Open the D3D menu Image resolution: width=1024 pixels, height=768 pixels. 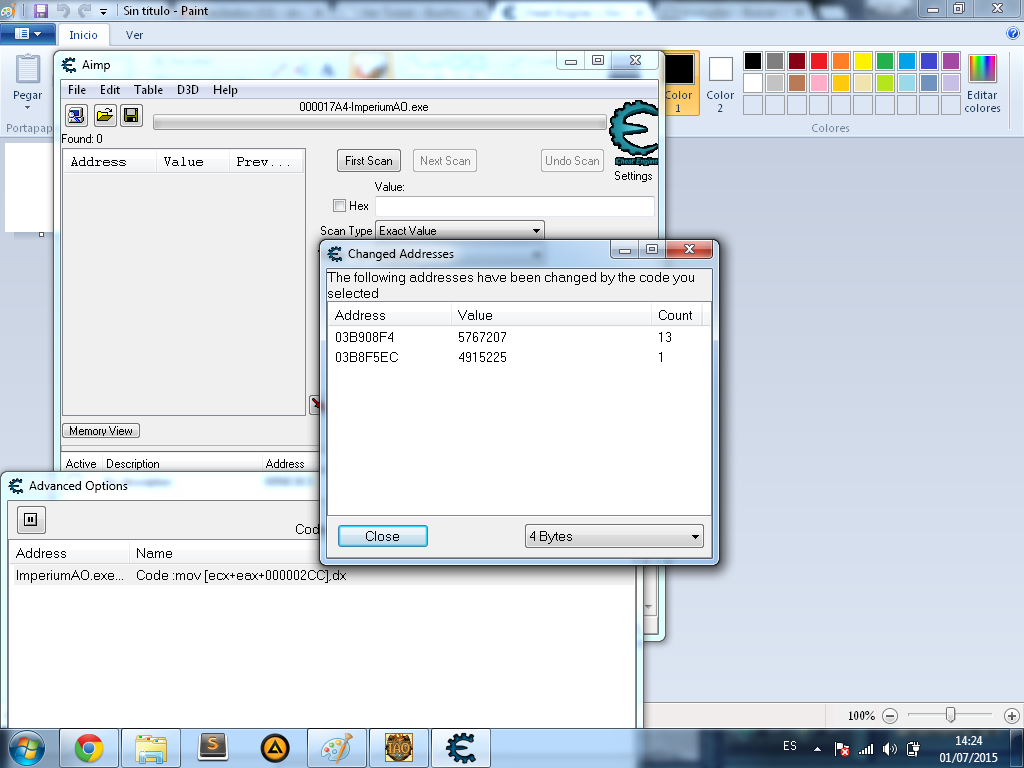click(x=188, y=90)
